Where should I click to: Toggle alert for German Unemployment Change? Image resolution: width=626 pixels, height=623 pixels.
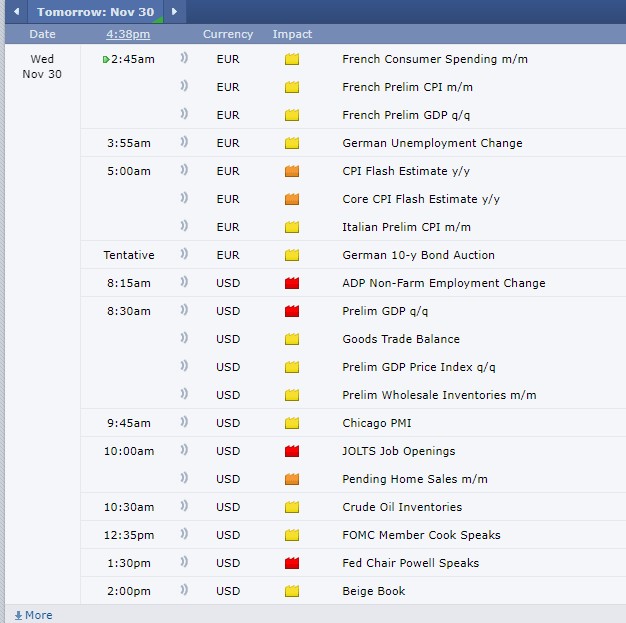point(184,143)
